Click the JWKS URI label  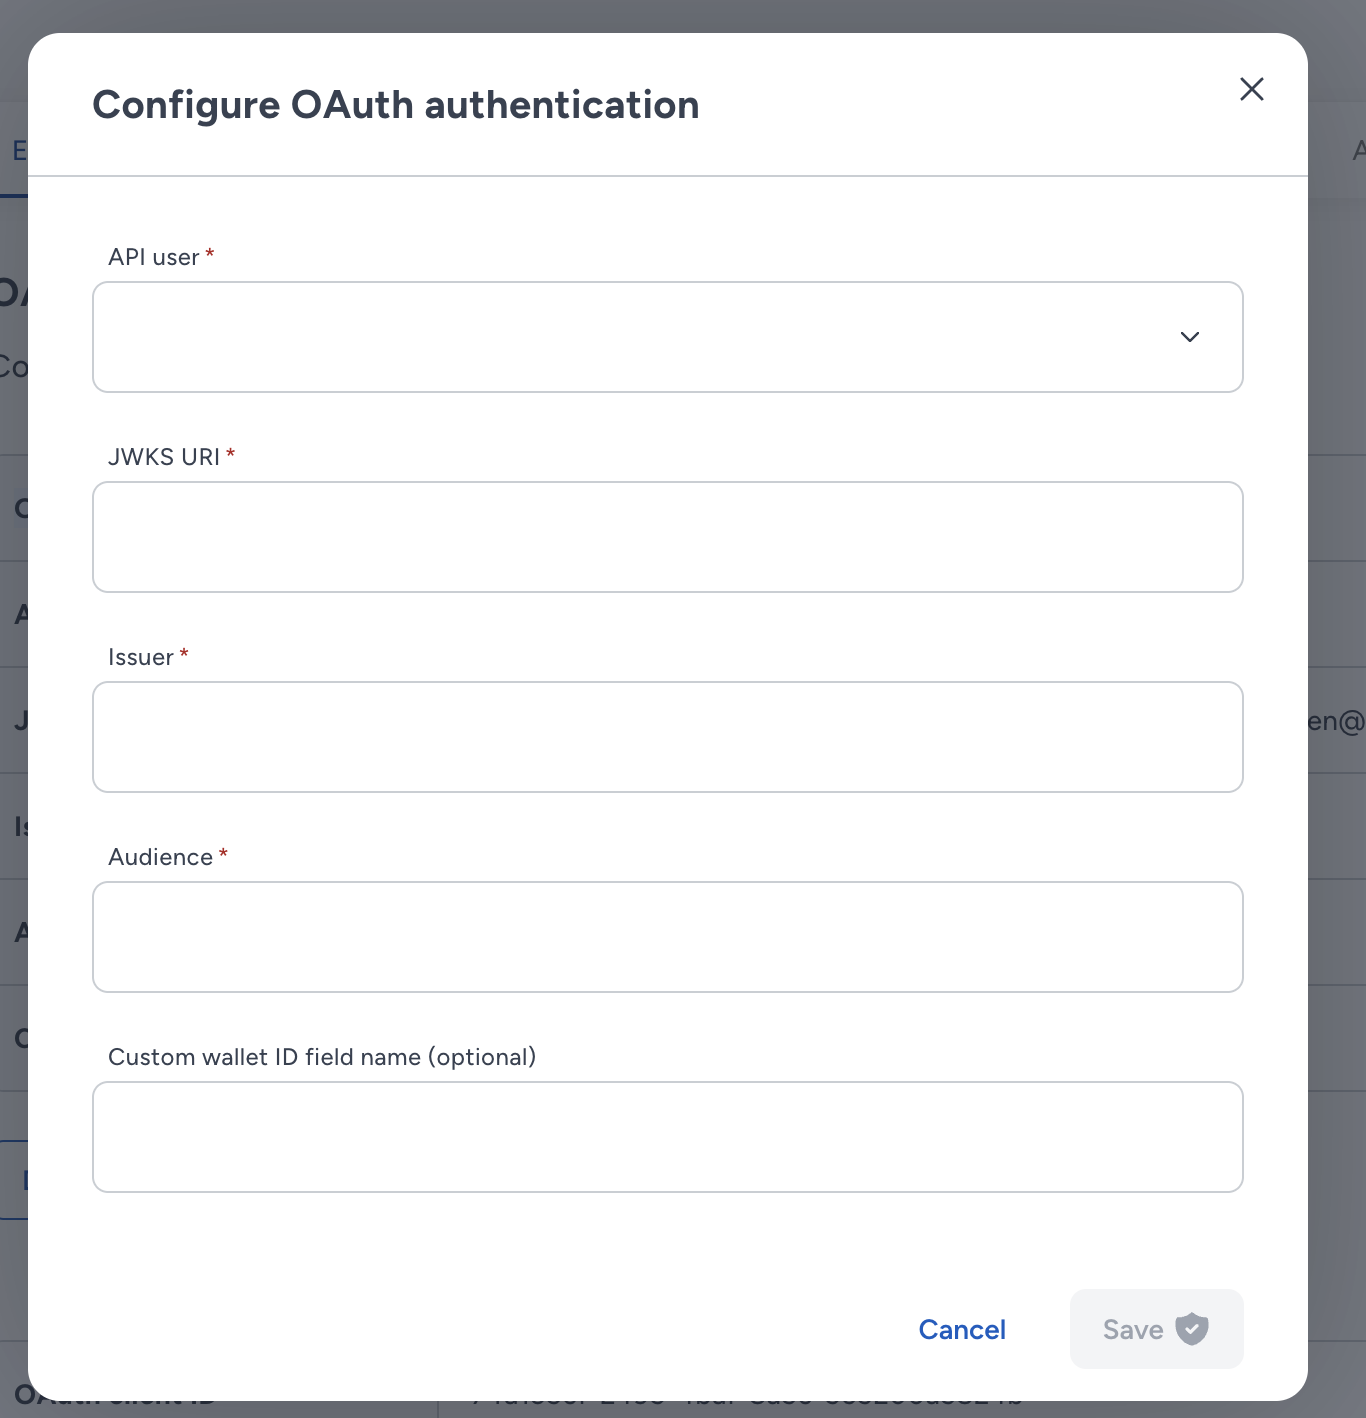[x=164, y=457]
